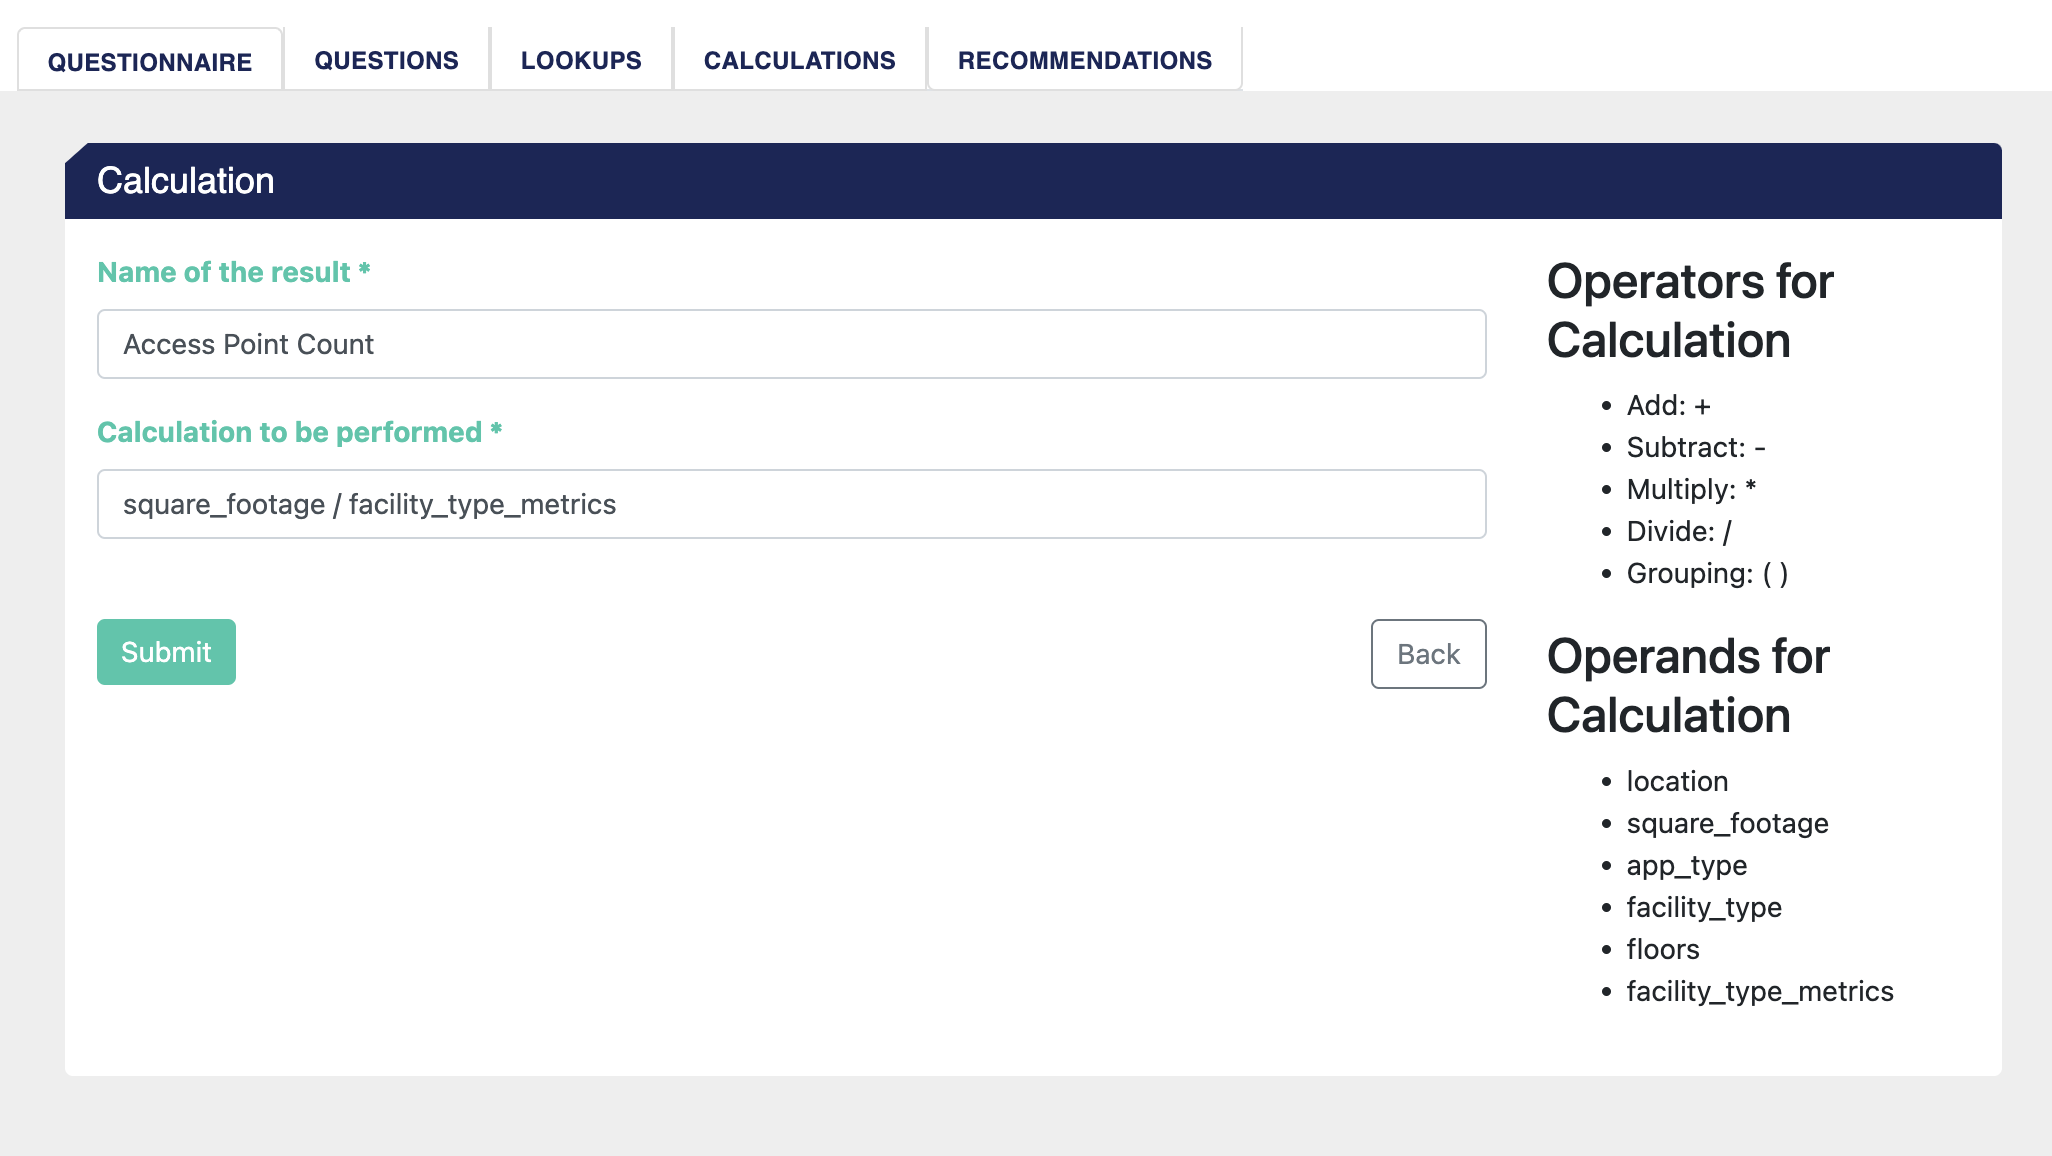Submit the calculation form
The image size is (2052, 1156).
pos(166,652)
